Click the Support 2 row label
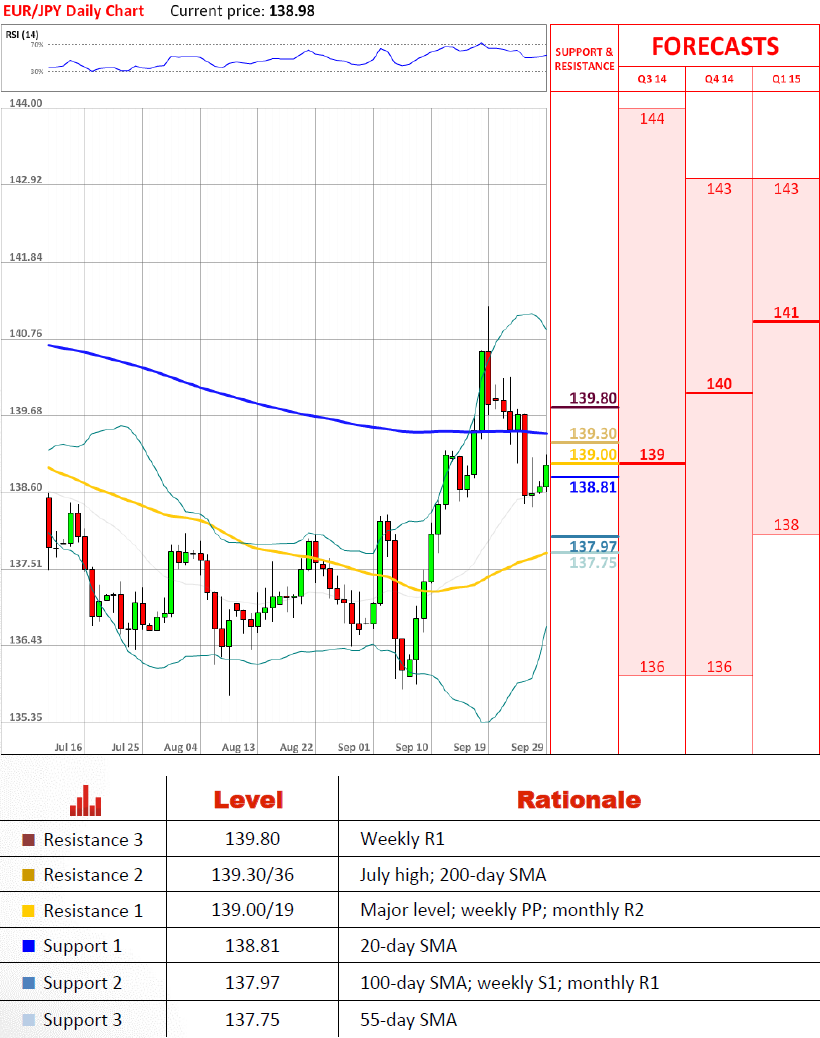Screen dimensions: 820x1038 (x=83, y=983)
